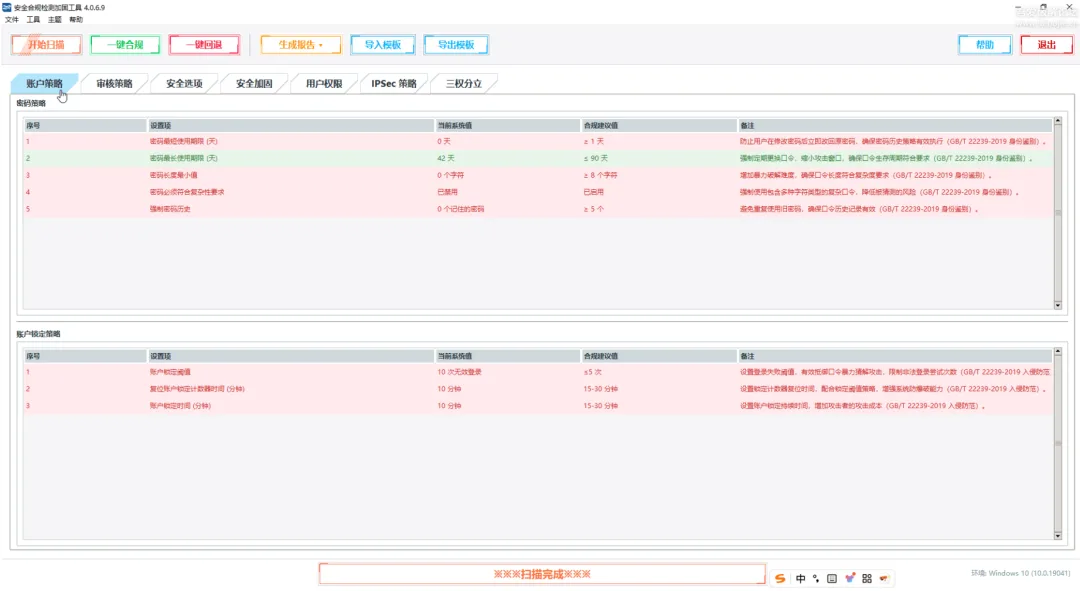Click the 备注 header in the 账户锁定策略 table
Image resolution: width=1080 pixels, height=591 pixels.
point(895,356)
